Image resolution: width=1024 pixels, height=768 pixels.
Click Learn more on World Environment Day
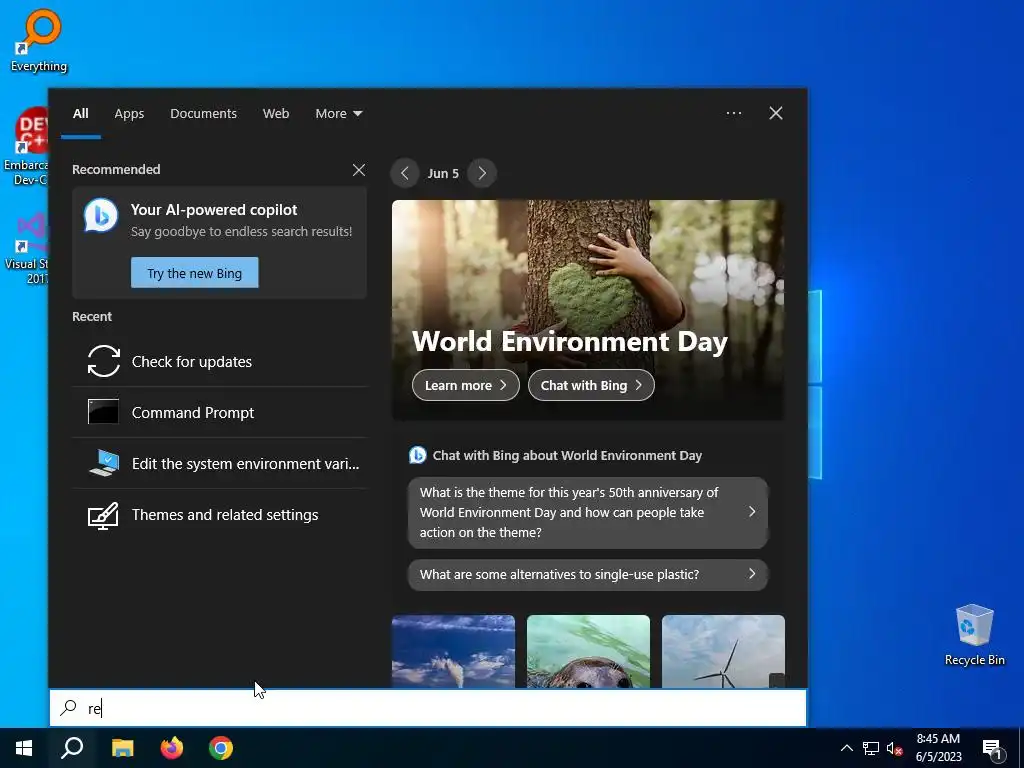(466, 385)
